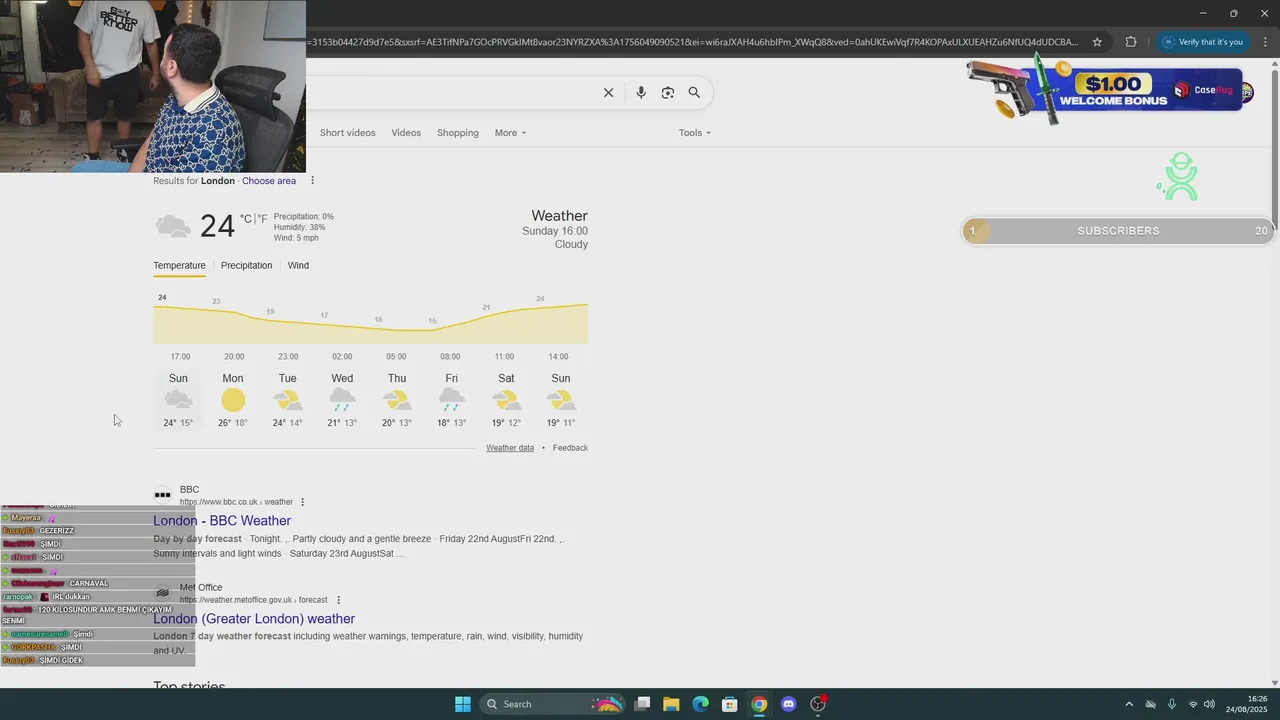Open volume speaker tray icon

[x=1210, y=704]
